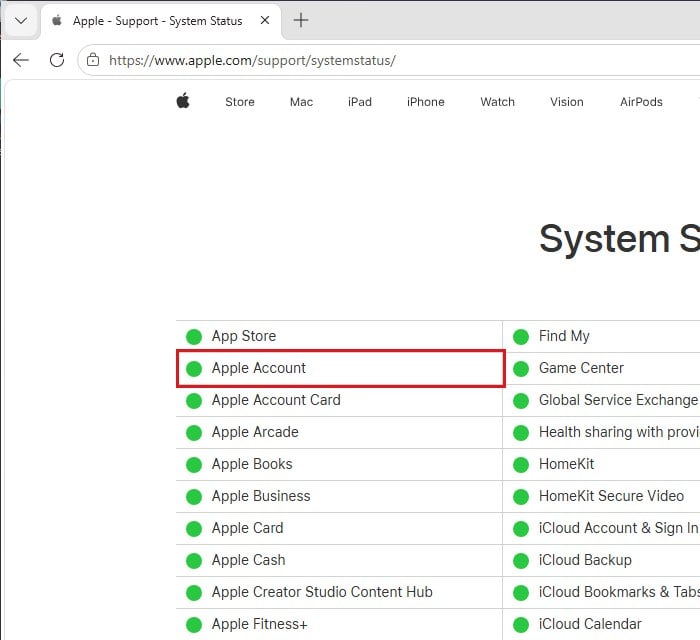The width and height of the screenshot is (700, 640).
Task: Click green status dot beside Apple Card
Action: click(194, 529)
